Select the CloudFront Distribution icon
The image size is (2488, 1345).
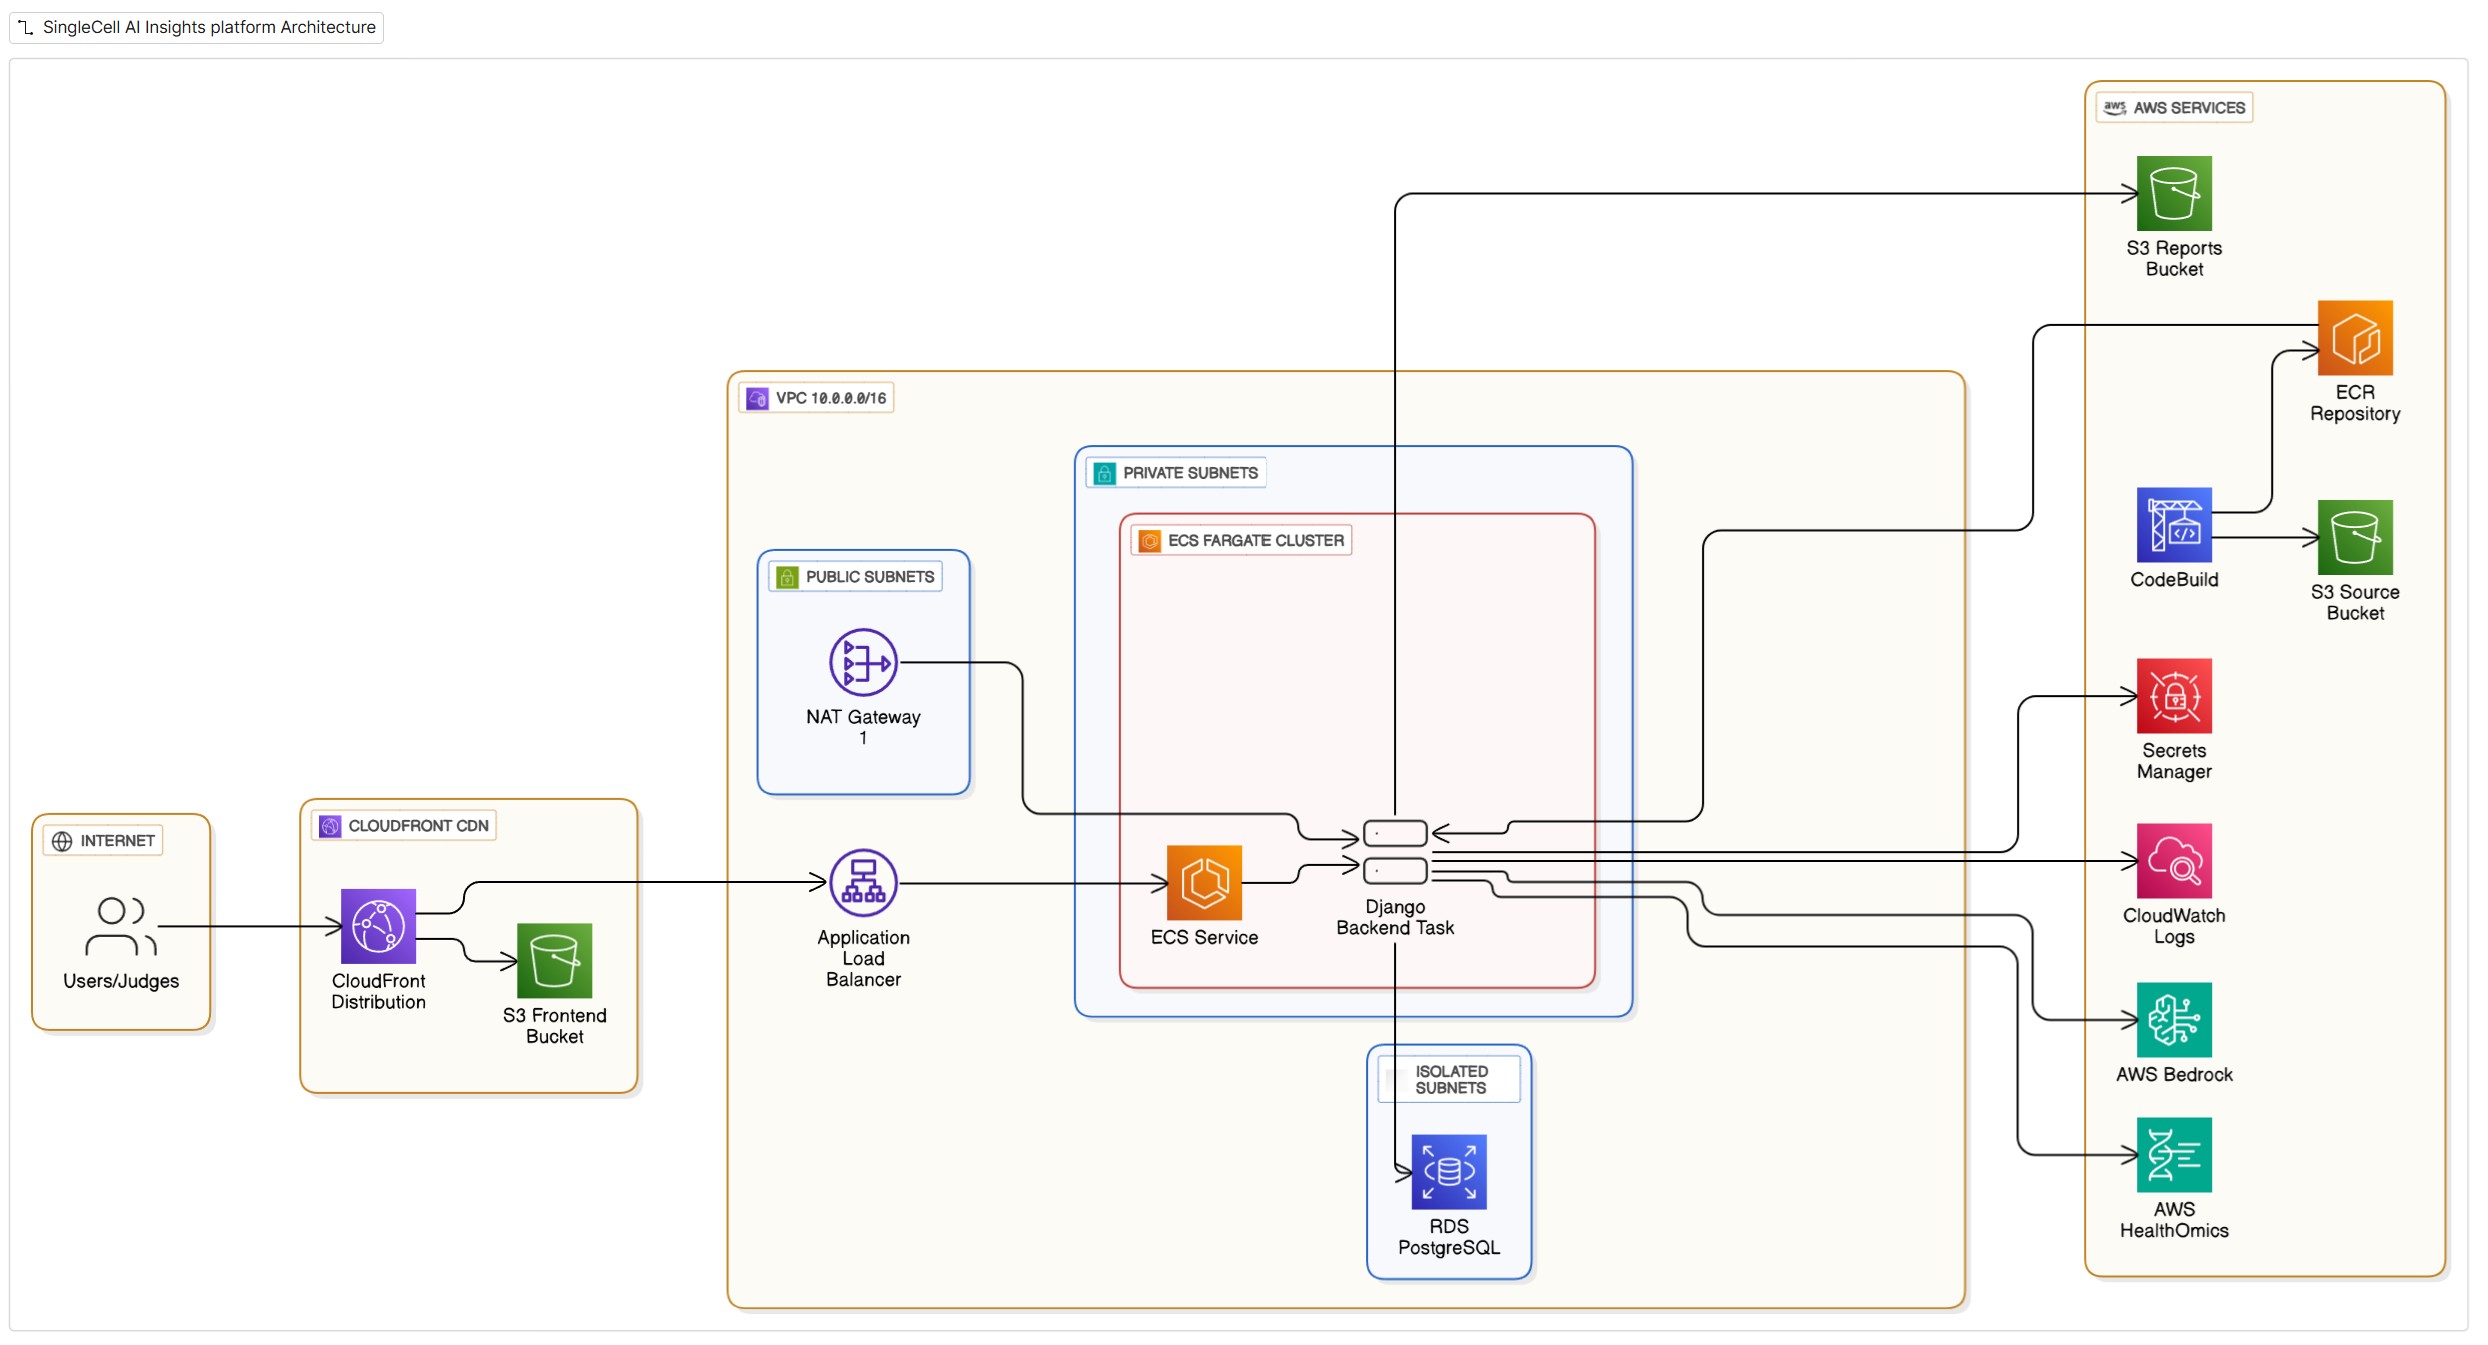click(x=378, y=926)
